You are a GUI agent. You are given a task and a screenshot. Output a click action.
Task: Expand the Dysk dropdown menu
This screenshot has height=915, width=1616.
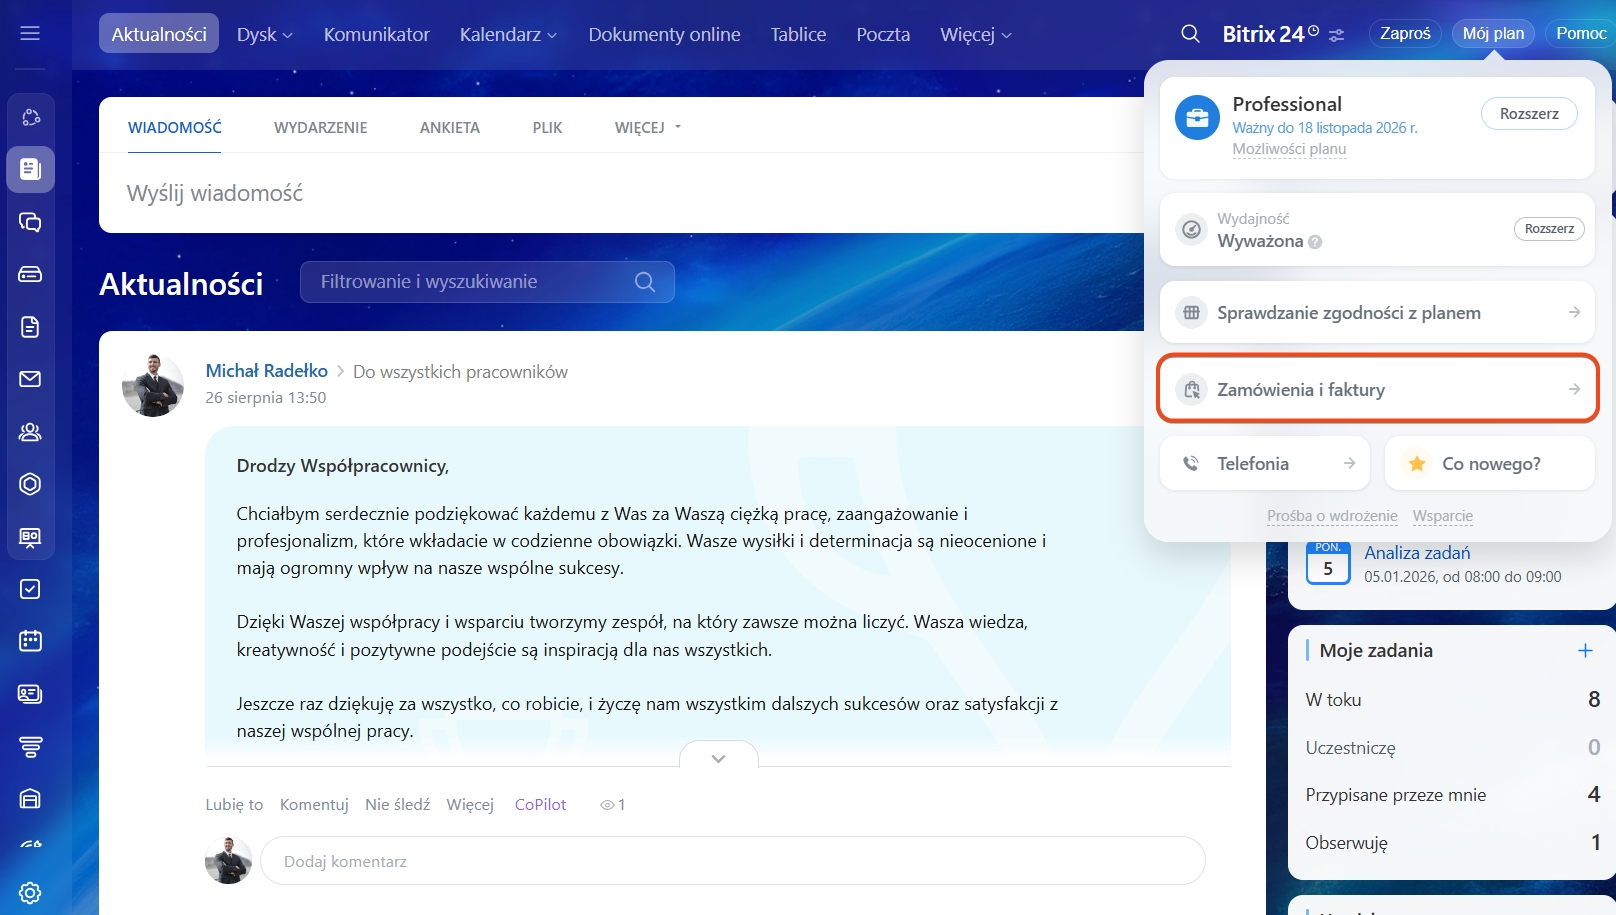tap(264, 35)
